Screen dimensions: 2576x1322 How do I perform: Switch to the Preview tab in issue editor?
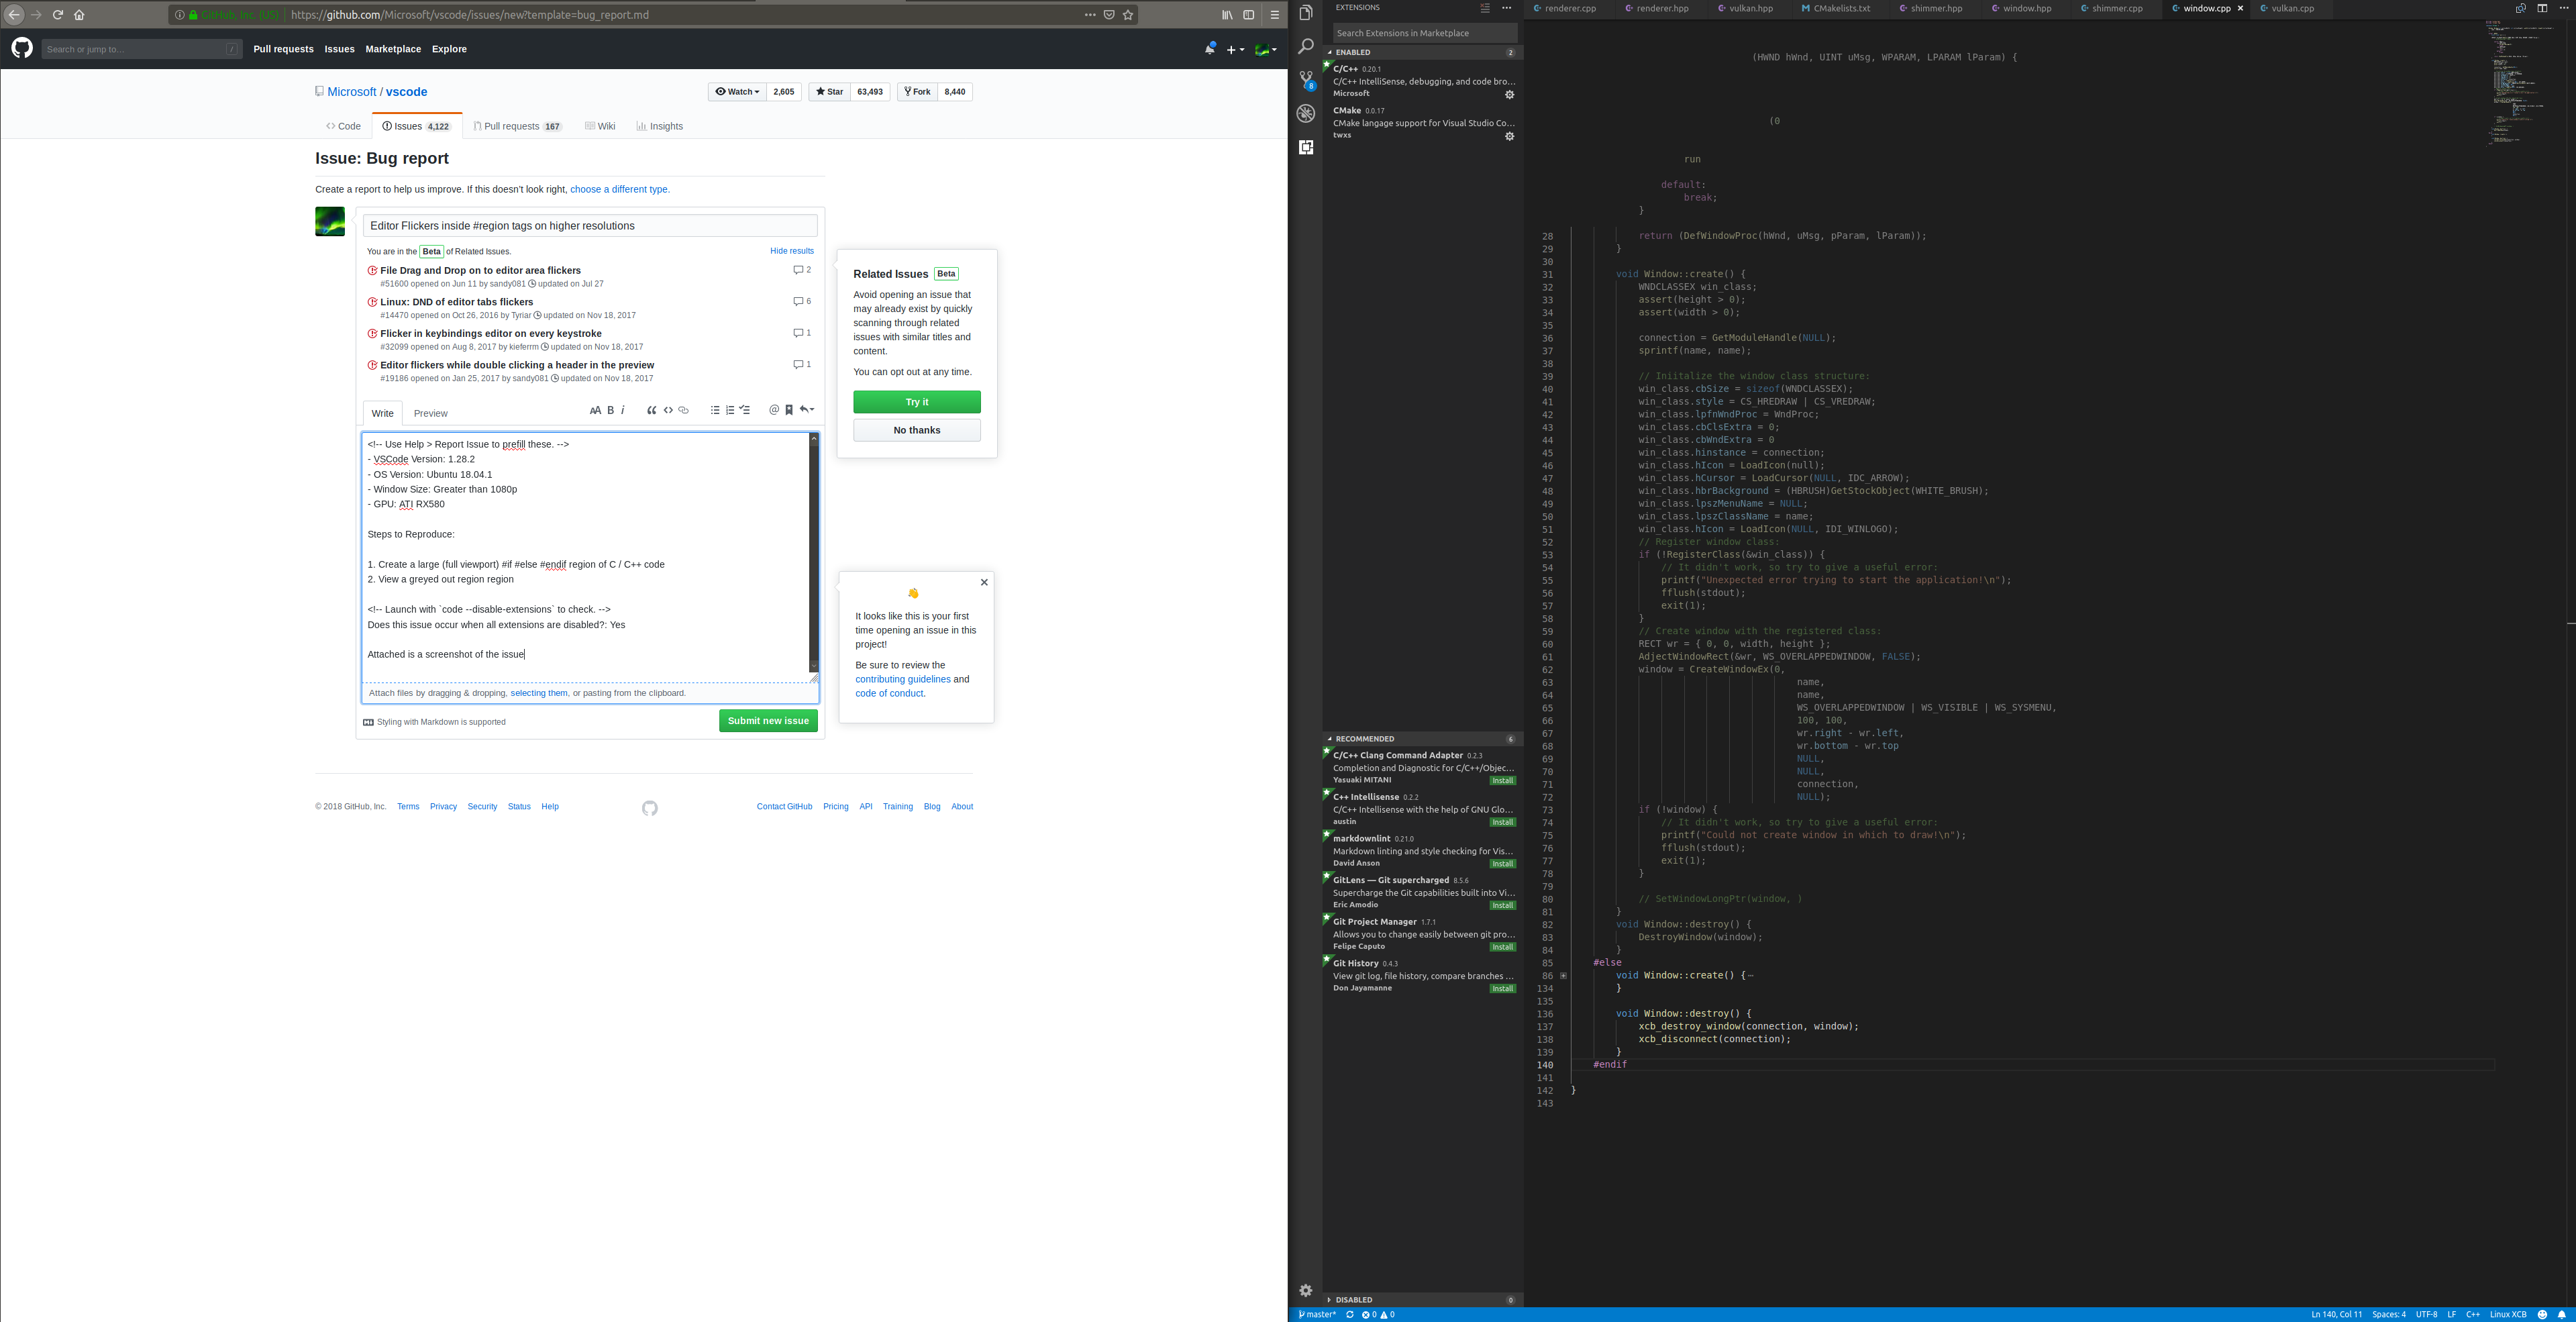click(431, 413)
